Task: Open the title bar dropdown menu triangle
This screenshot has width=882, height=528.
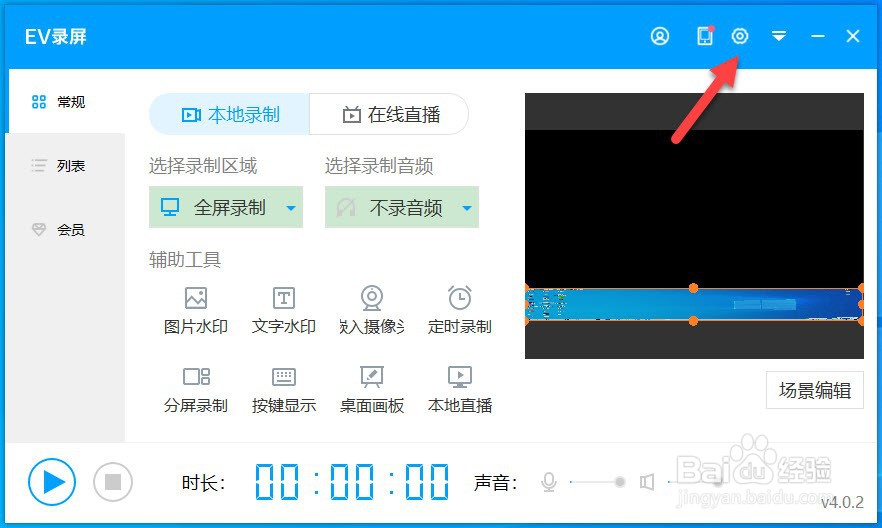Action: pyautogui.click(x=779, y=37)
